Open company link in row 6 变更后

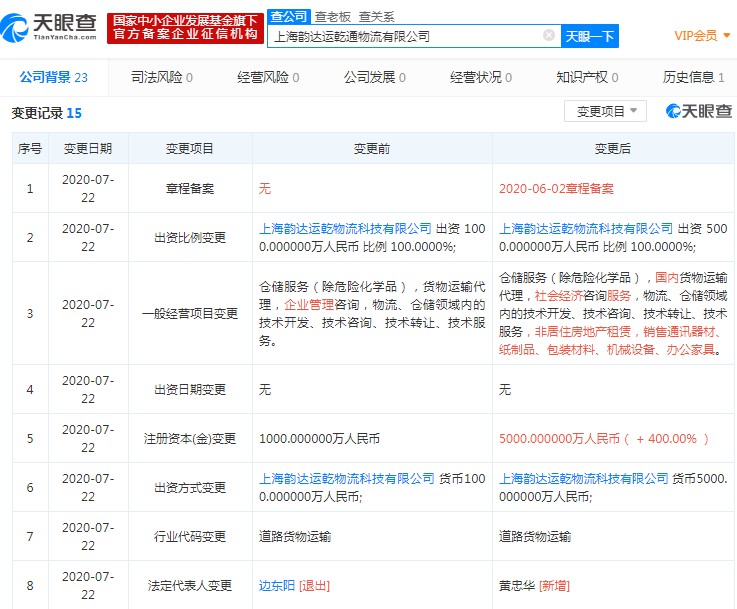[x=583, y=478]
